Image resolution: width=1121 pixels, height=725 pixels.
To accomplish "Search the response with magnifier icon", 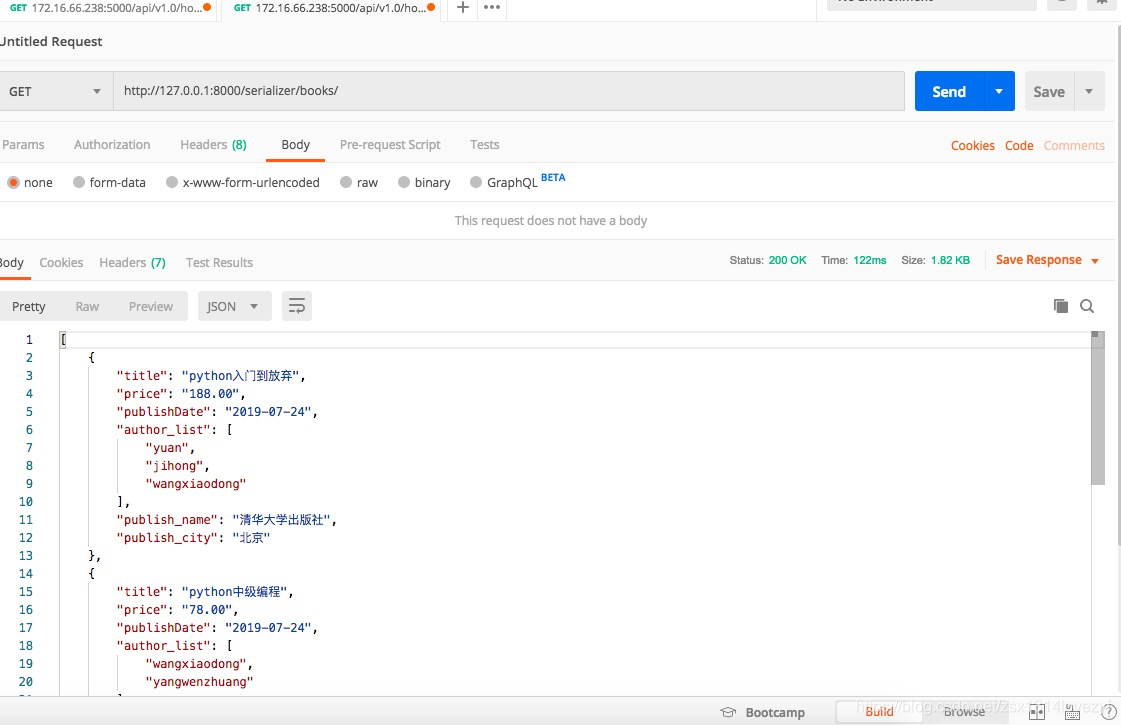I will coord(1087,306).
